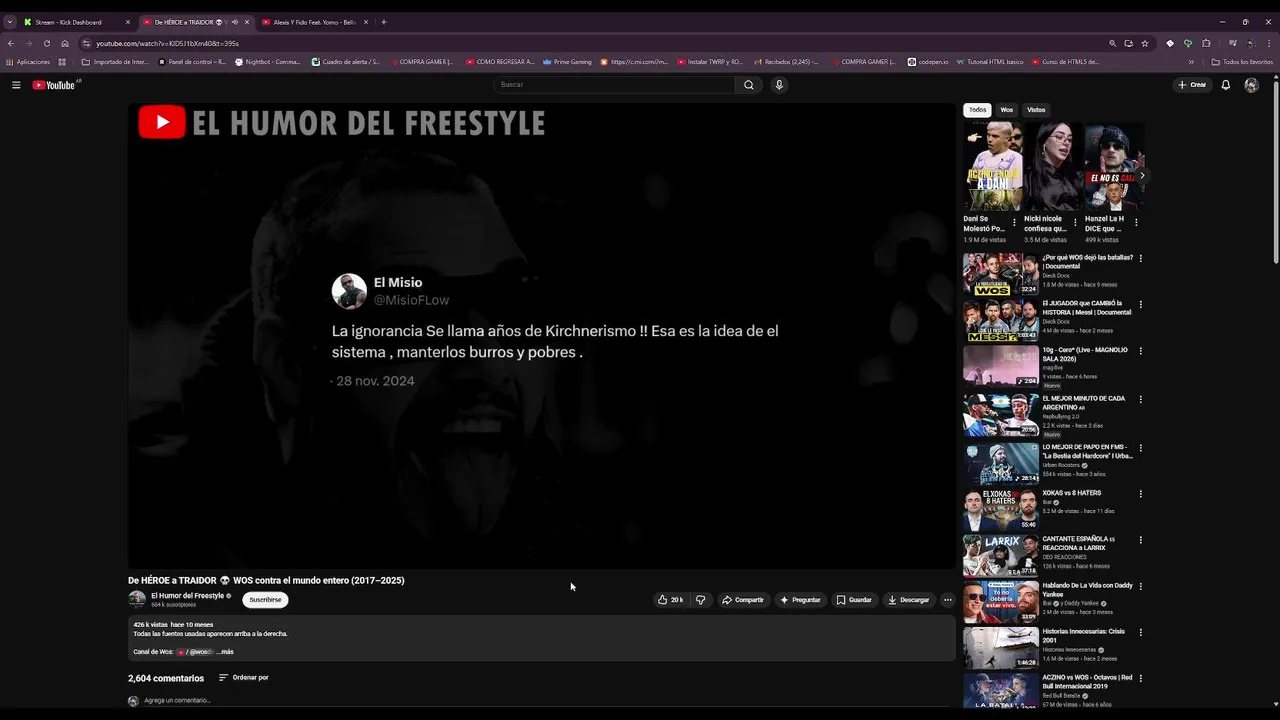The height and width of the screenshot is (720, 1280).
Task: Go to the YouTube home logo
Action: tap(54, 85)
